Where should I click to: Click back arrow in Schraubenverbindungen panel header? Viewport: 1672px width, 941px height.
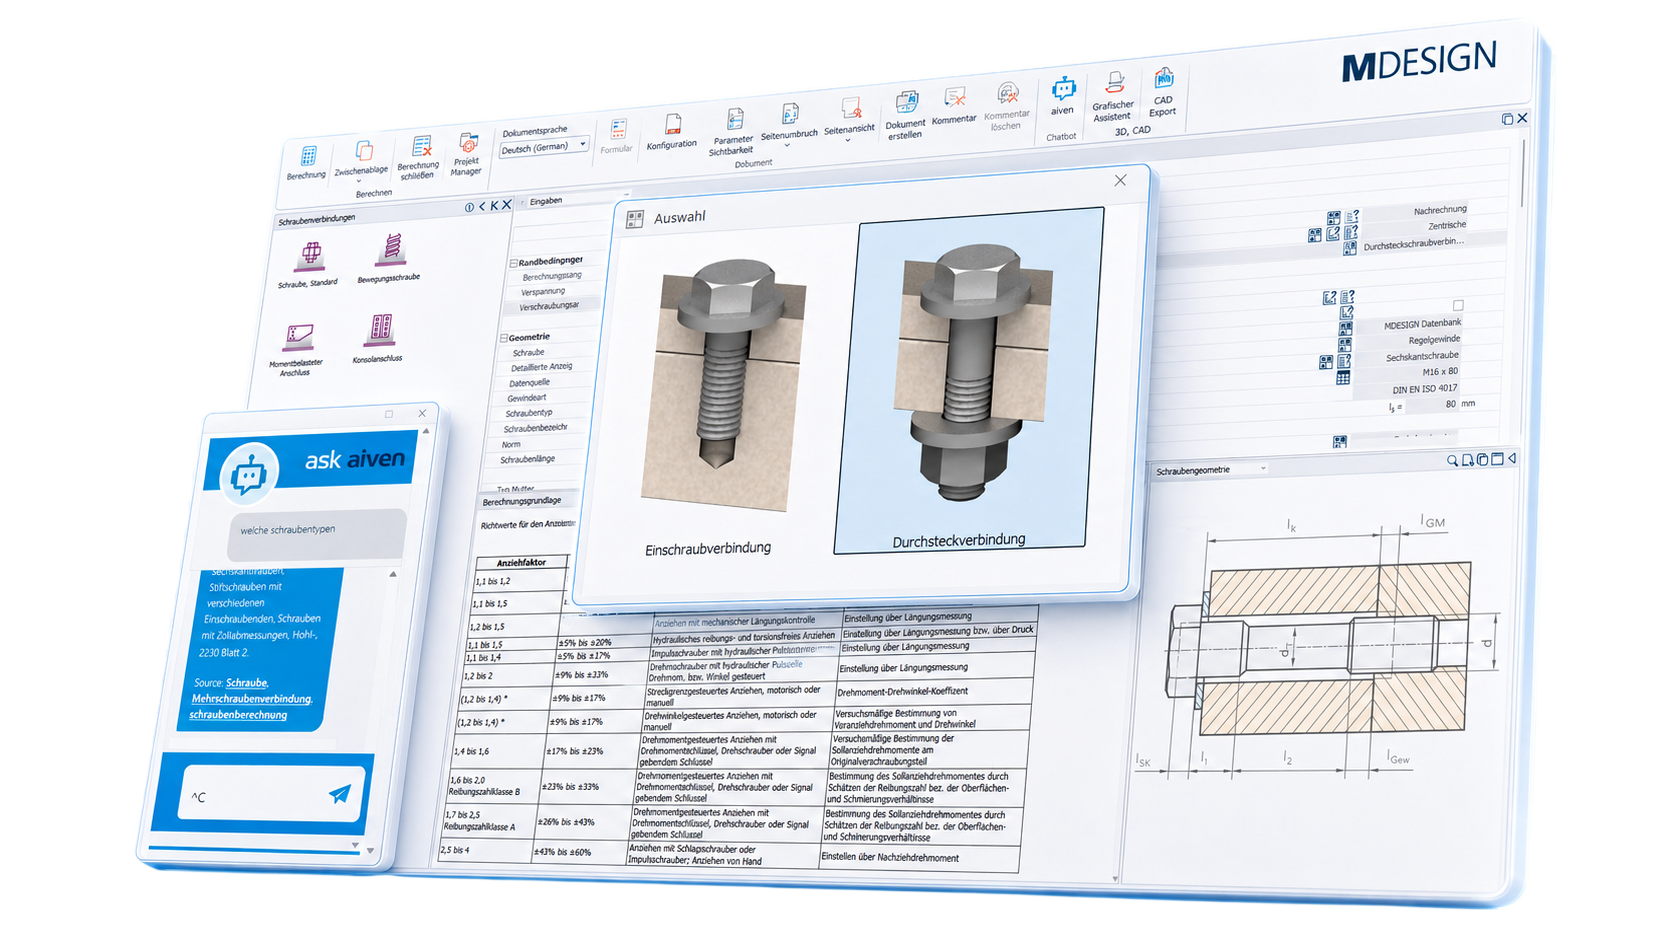point(482,206)
